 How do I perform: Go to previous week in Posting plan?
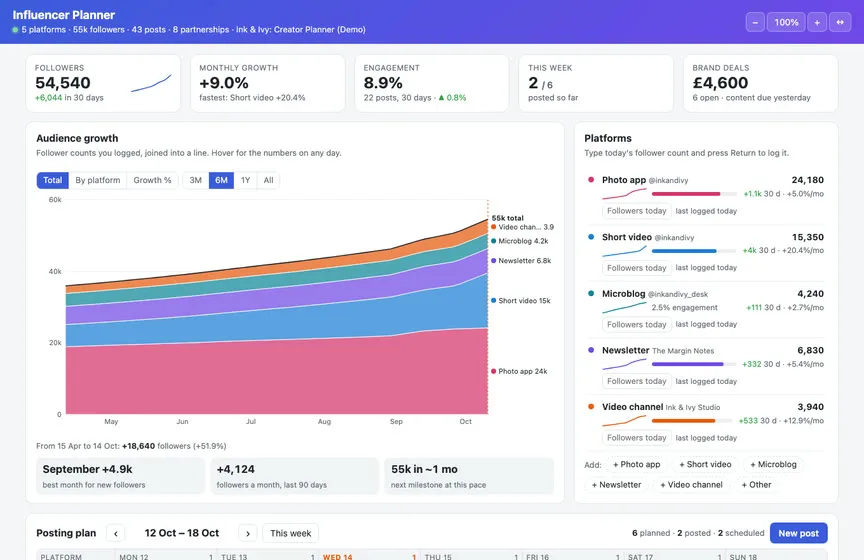point(116,534)
